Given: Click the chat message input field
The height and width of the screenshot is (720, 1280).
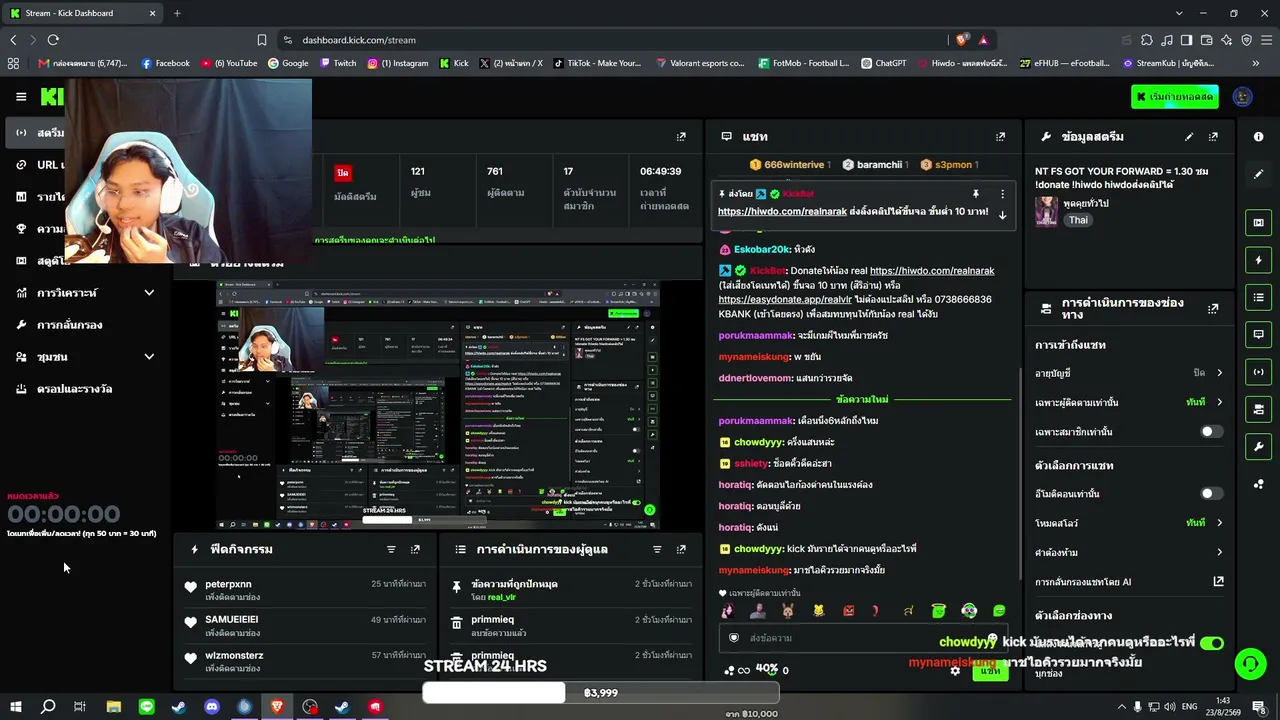Looking at the screenshot, I should (865, 638).
